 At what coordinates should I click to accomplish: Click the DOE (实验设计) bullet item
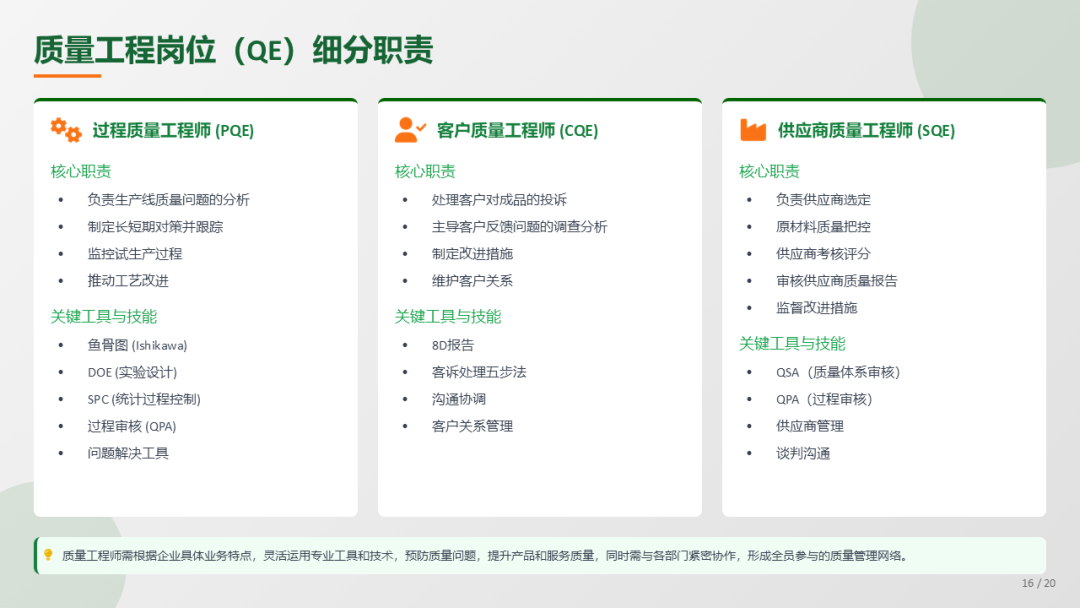pyautogui.click(x=132, y=372)
